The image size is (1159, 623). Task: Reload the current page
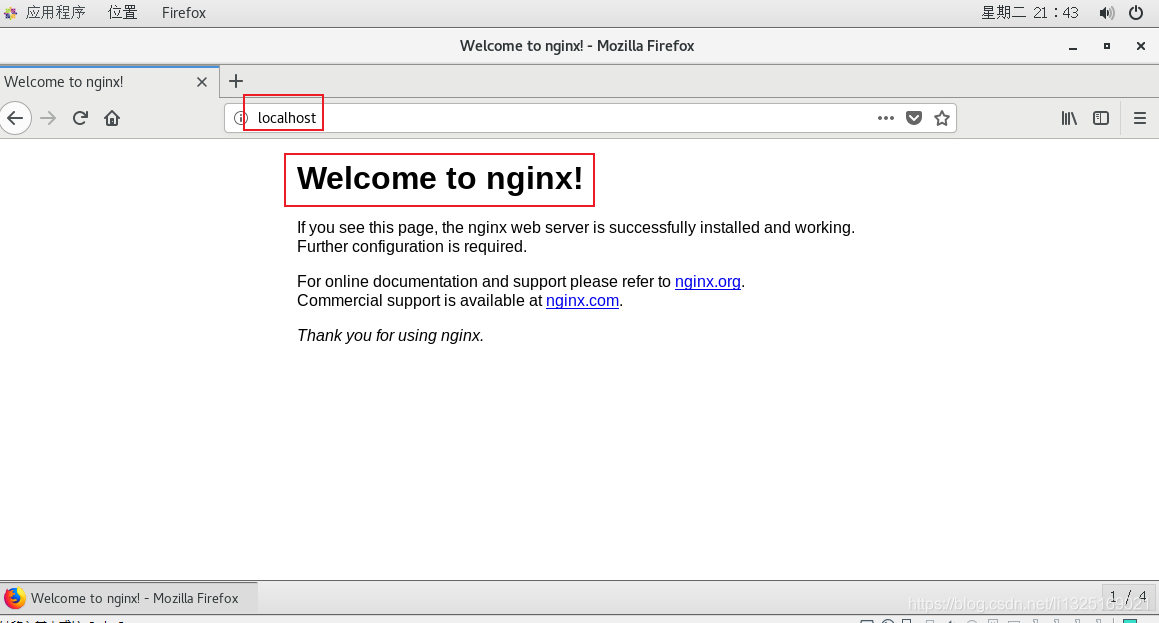(80, 118)
